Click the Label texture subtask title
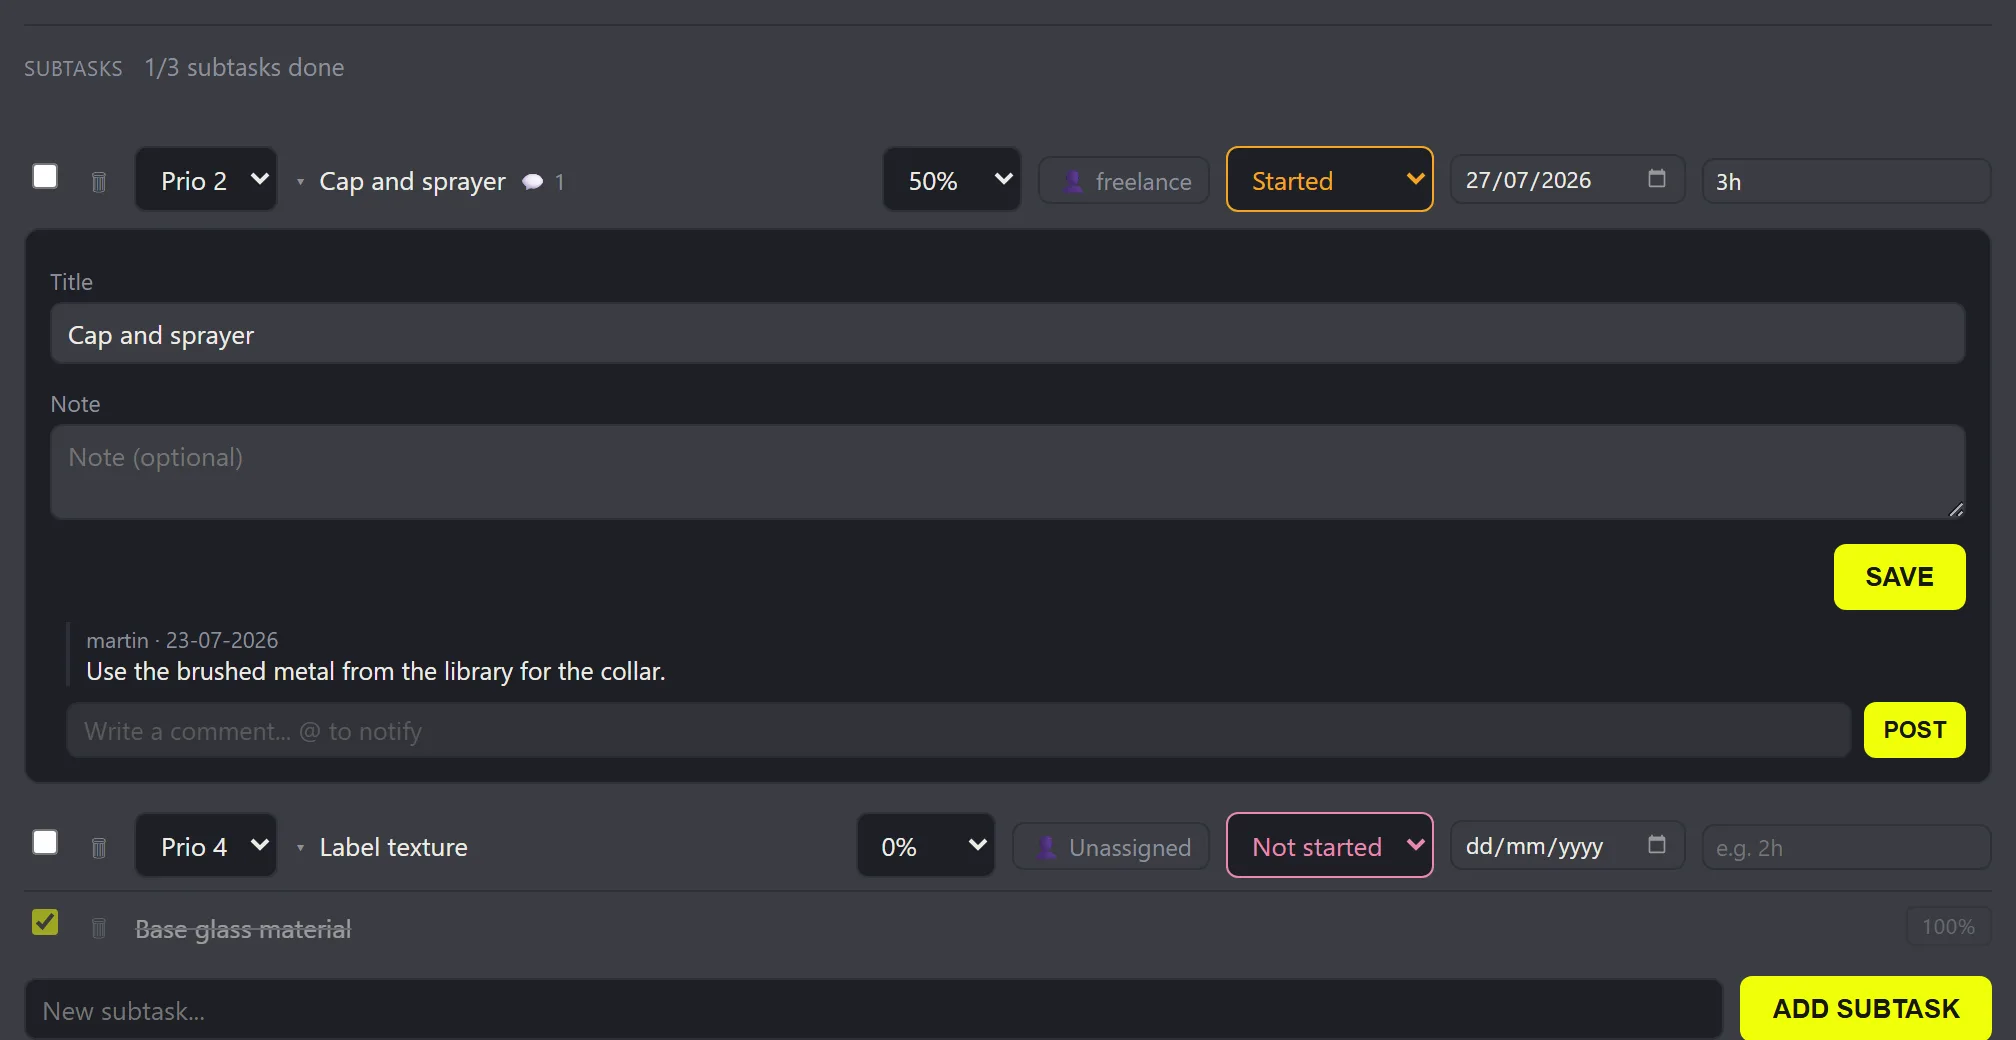 tap(393, 847)
